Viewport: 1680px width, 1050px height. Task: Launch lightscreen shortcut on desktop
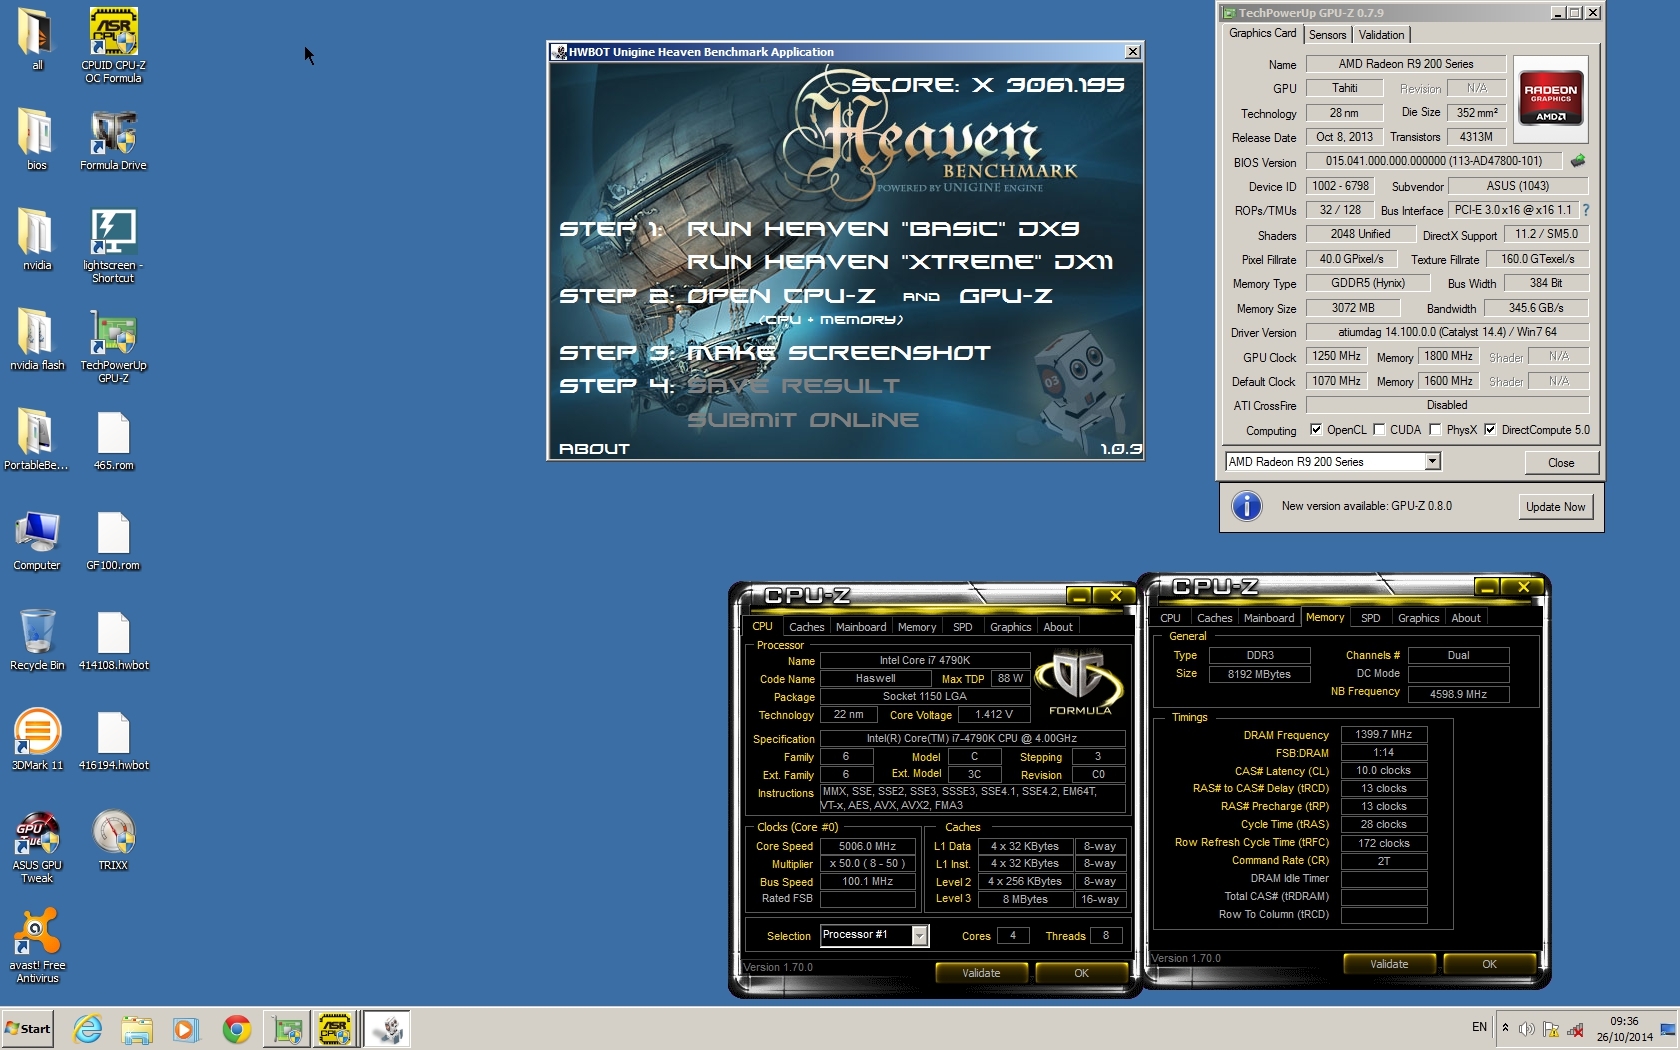pos(113,244)
